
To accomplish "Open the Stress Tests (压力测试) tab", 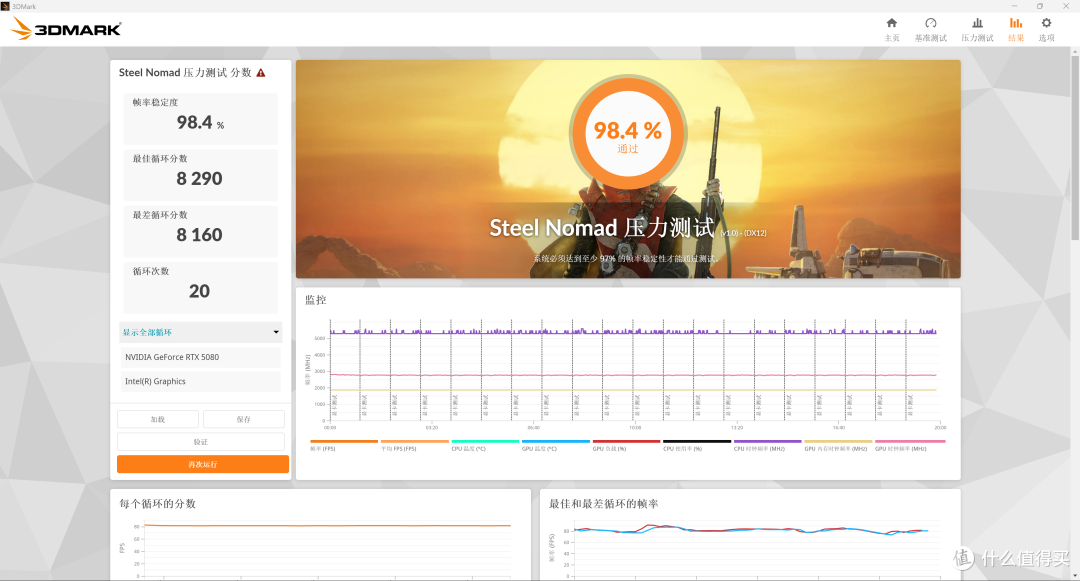I will [x=977, y=30].
